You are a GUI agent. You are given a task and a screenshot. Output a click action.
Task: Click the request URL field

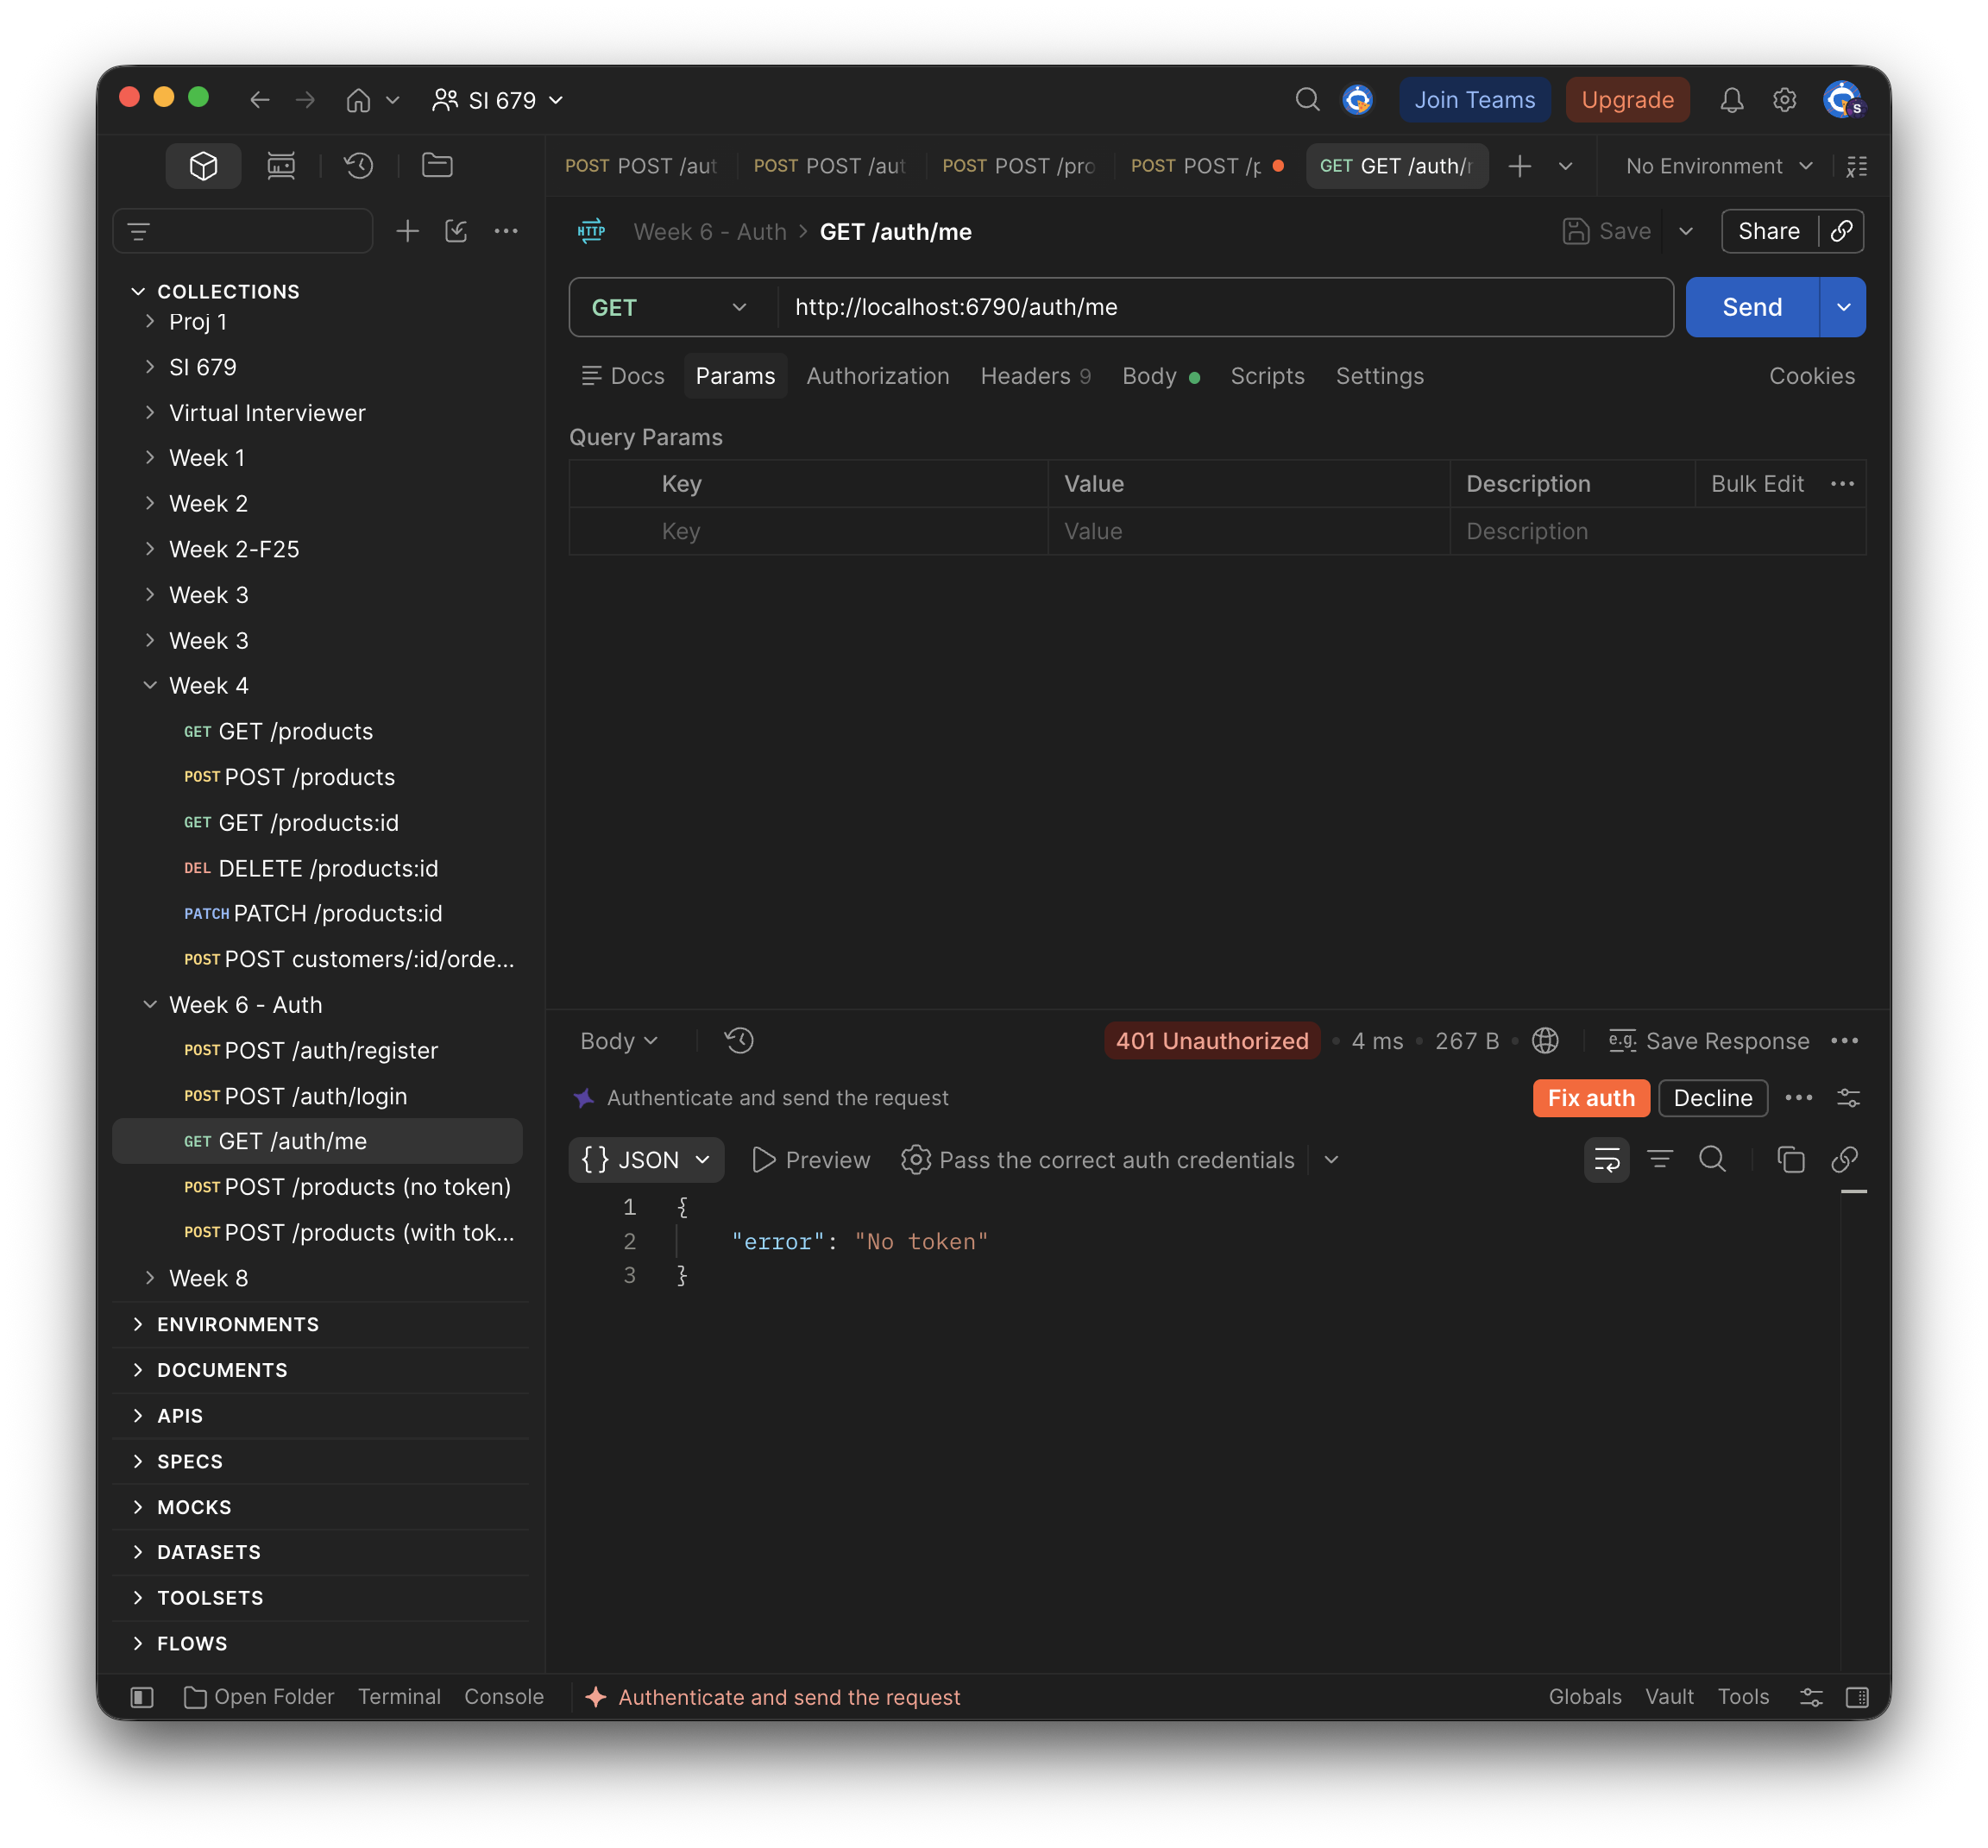click(x=1225, y=308)
